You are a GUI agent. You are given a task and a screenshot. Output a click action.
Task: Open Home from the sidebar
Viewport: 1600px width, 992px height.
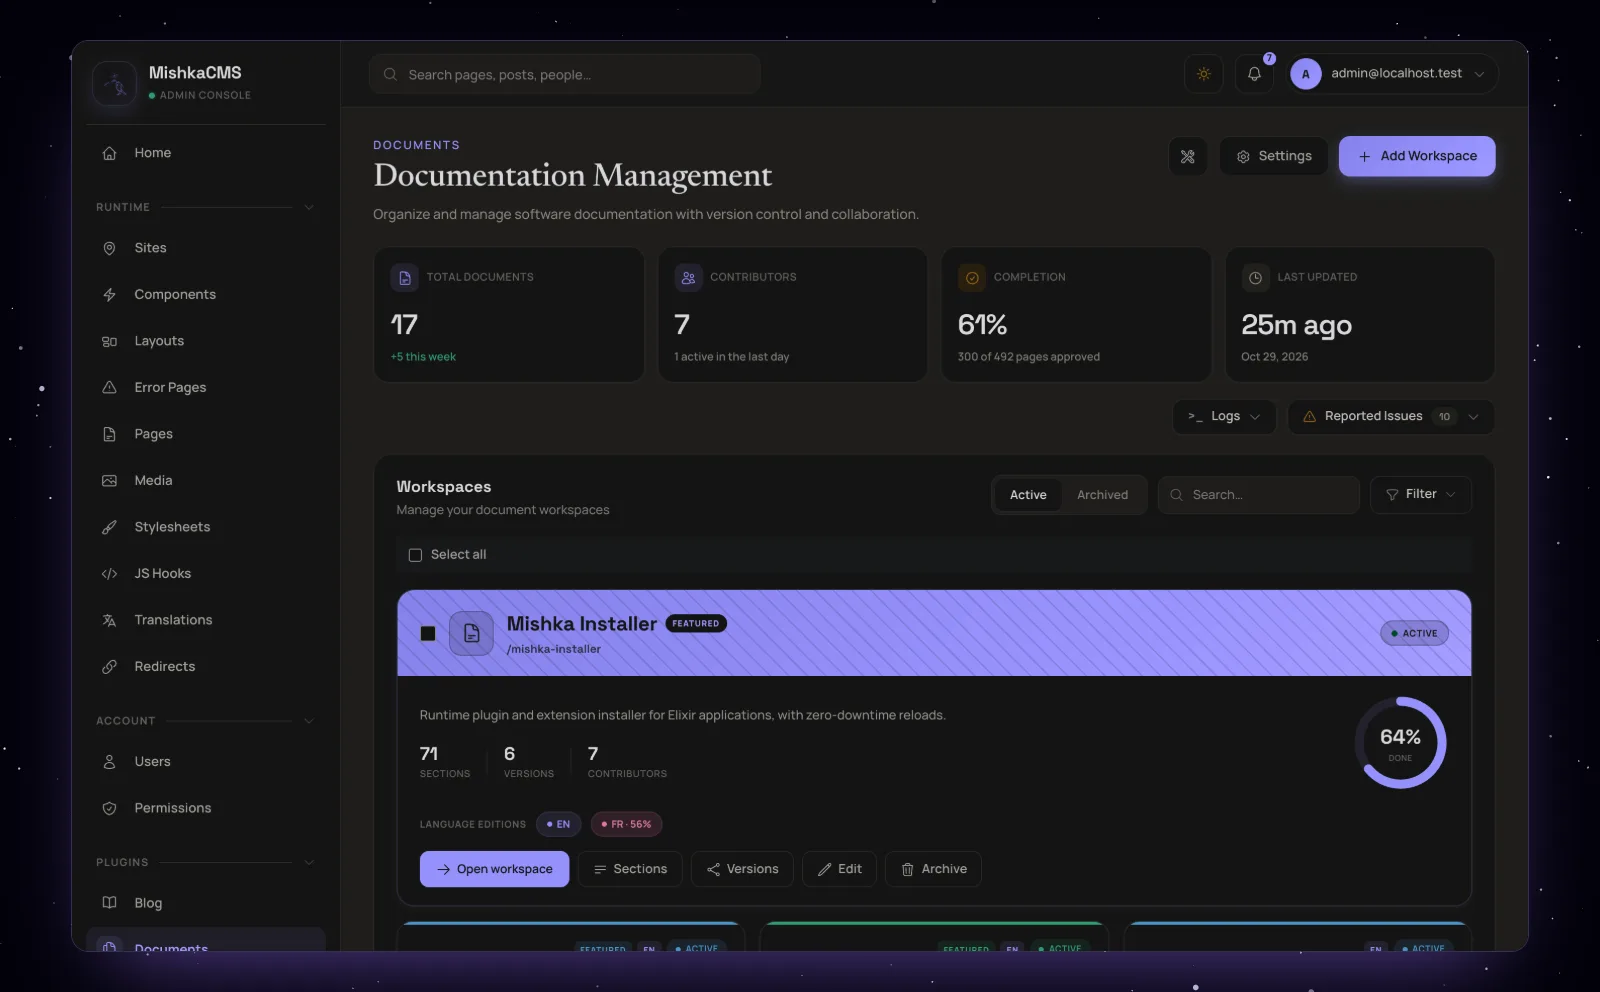tap(206, 153)
